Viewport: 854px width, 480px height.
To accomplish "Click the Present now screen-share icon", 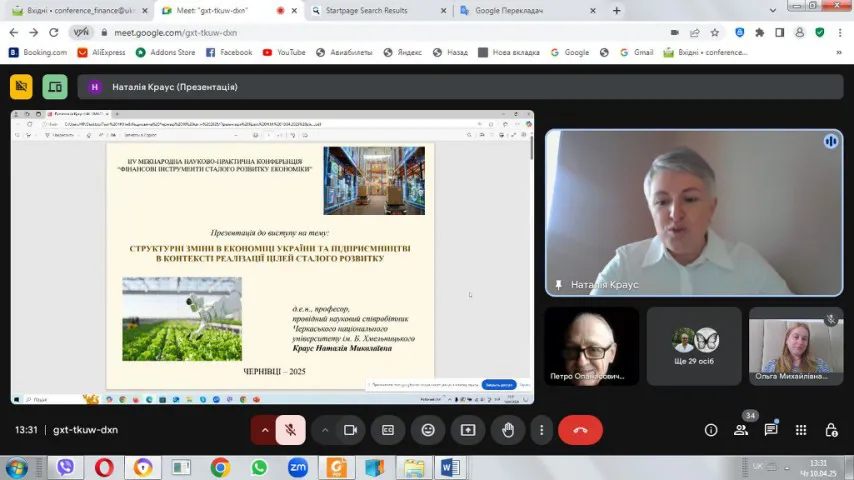I will pos(468,430).
